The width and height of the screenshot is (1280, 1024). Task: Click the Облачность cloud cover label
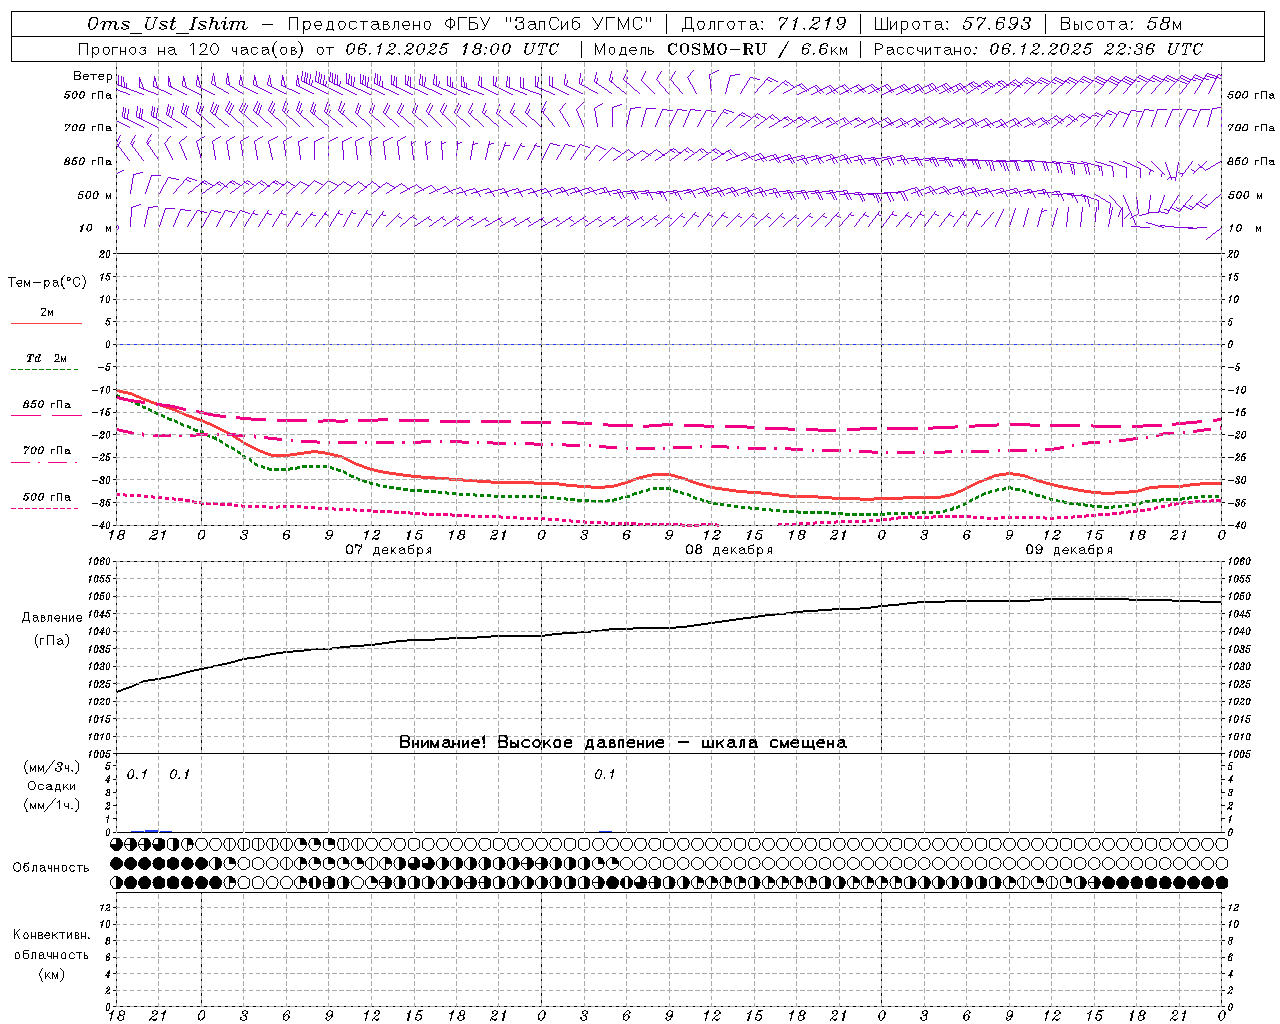click(51, 867)
